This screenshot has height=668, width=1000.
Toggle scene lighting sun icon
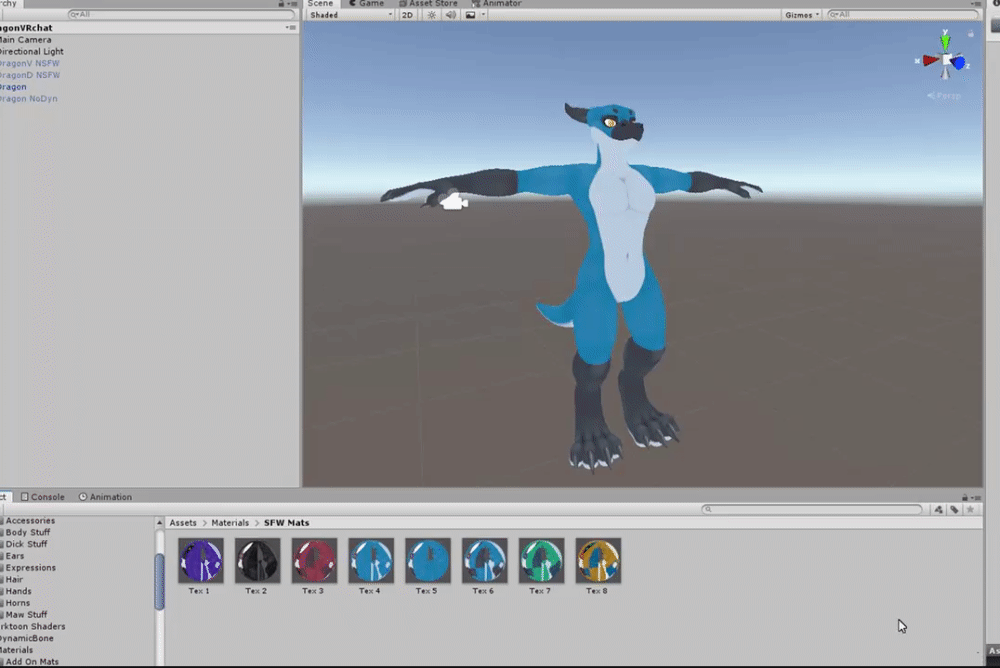432,15
